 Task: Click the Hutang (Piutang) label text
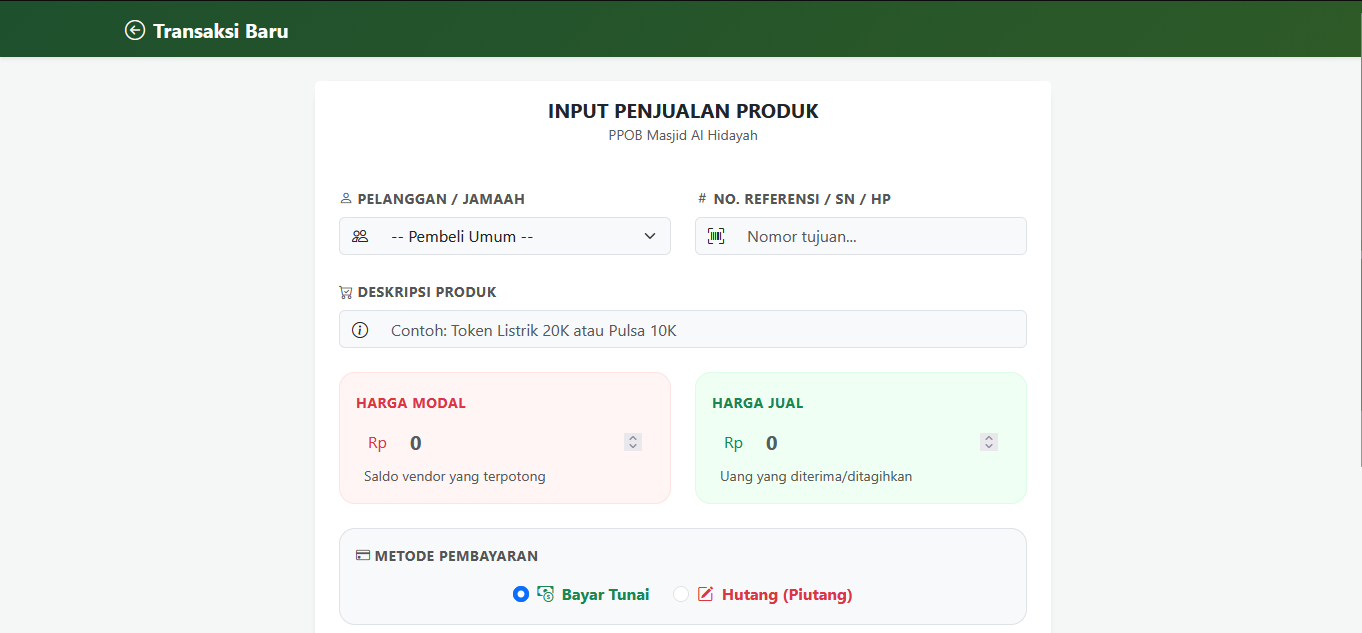[x=786, y=594]
